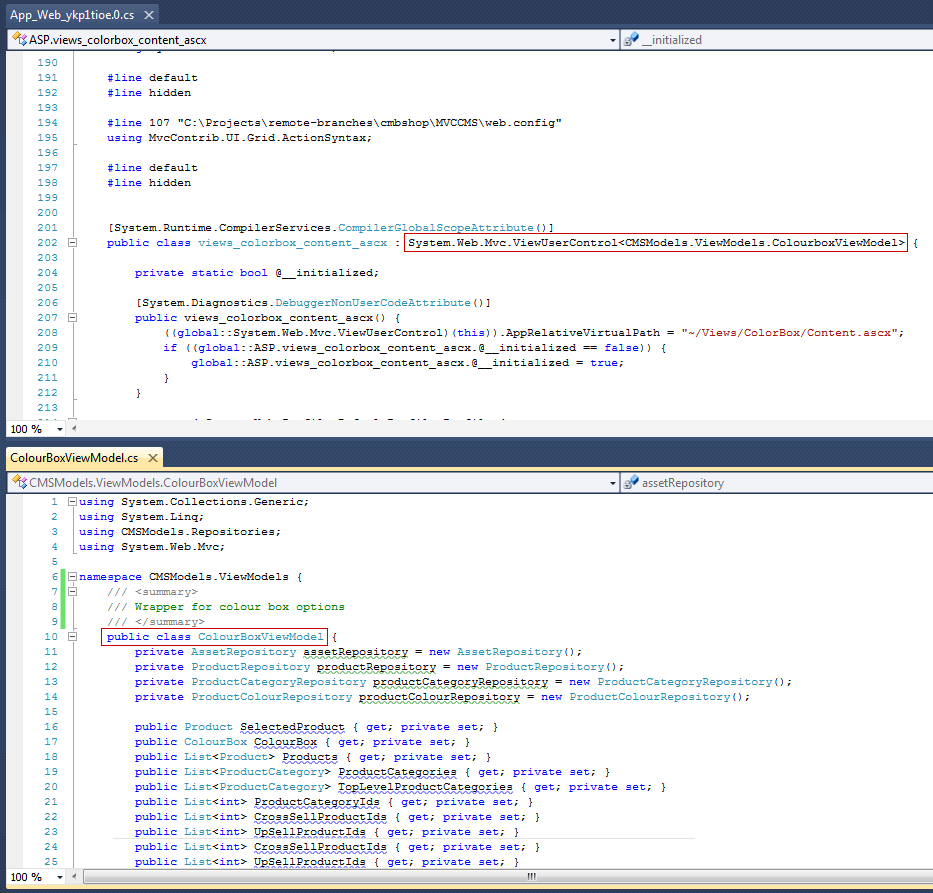Click the web.config path on line 194
Screen dimensions: 933x893
pyautogui.click(x=369, y=123)
